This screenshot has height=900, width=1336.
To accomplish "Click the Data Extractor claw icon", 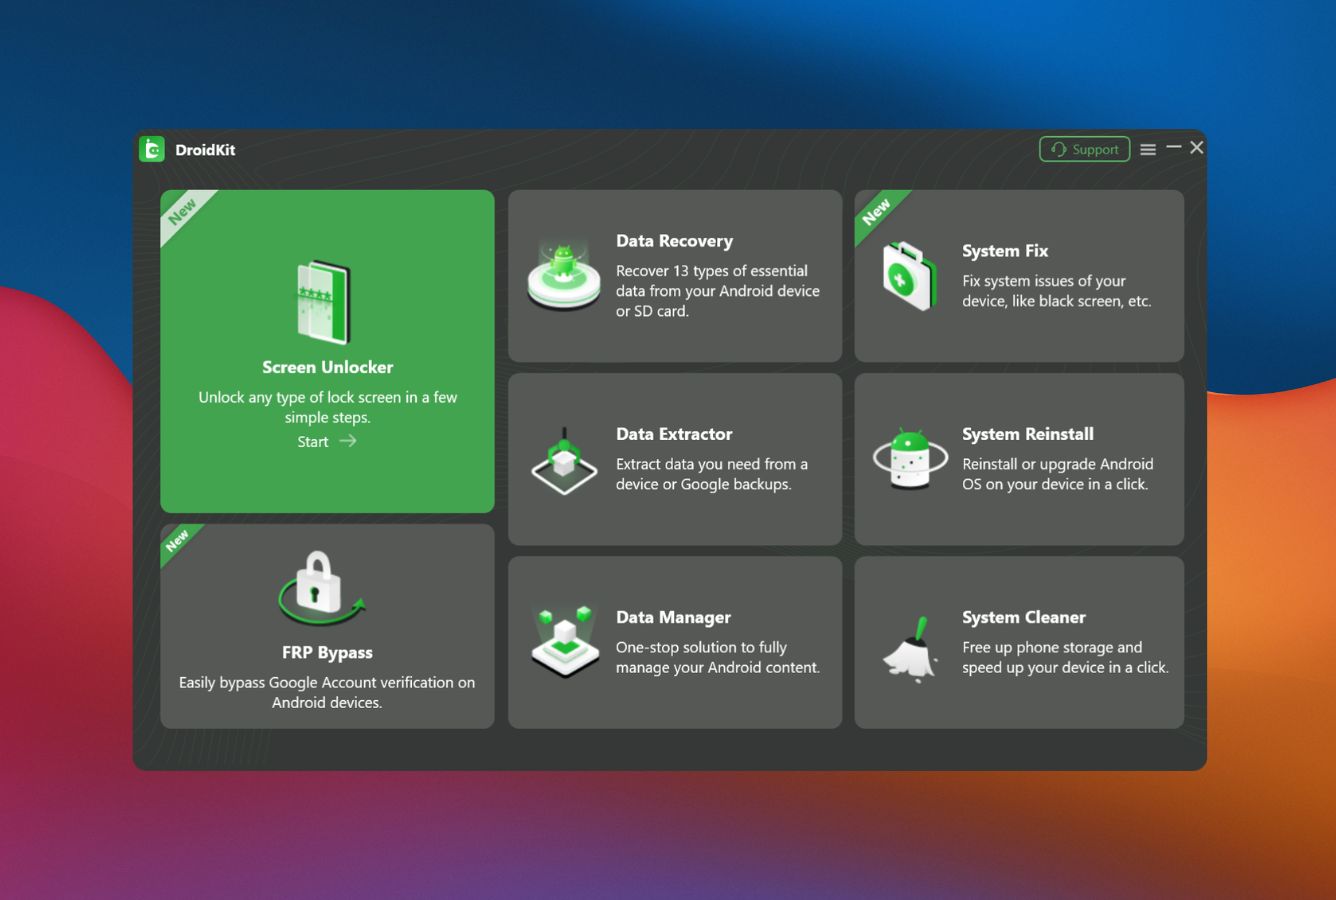I will (564, 461).
